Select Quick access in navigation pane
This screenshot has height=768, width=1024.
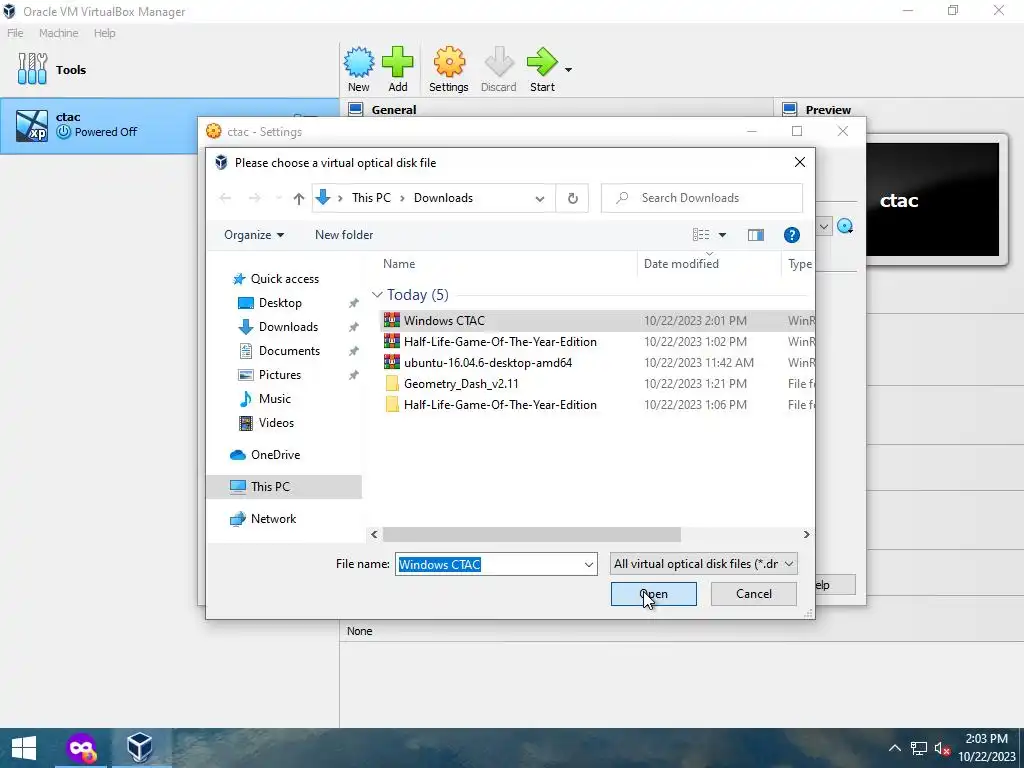(285, 279)
